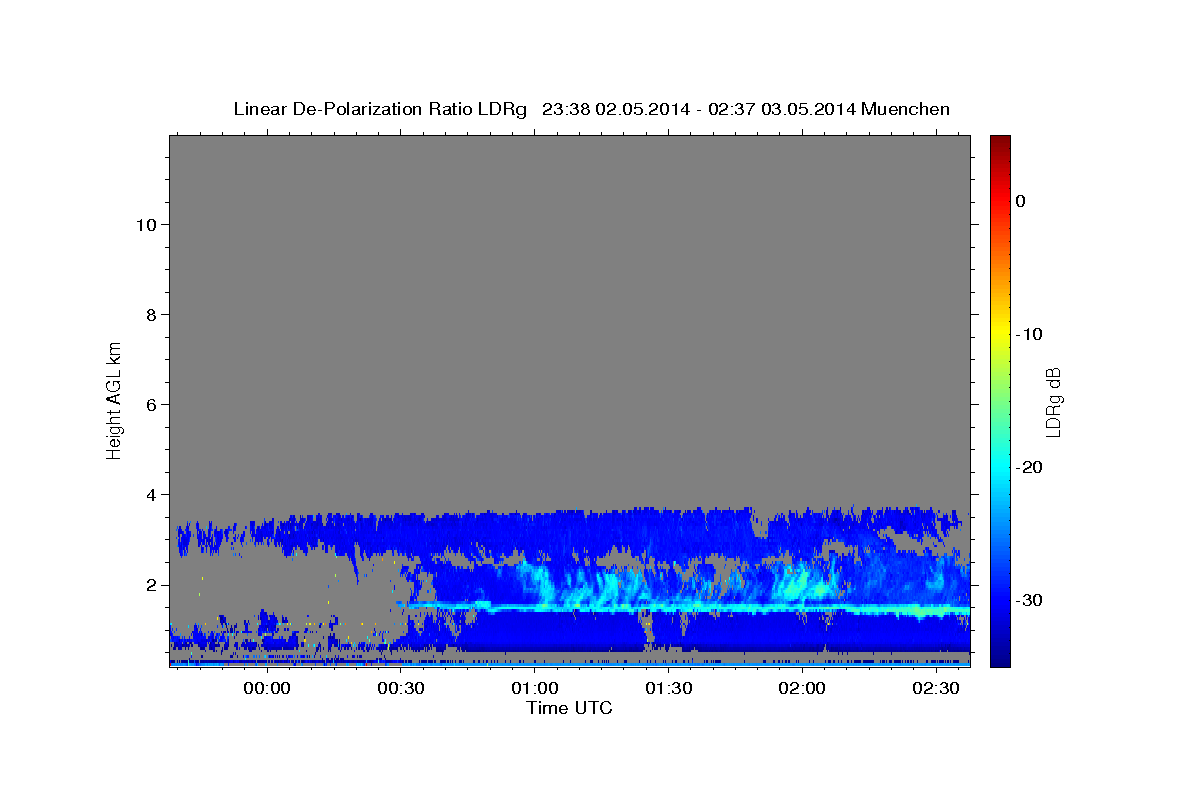Select the 02:00 time tick label
This screenshot has height=800, width=1200.
(802, 689)
